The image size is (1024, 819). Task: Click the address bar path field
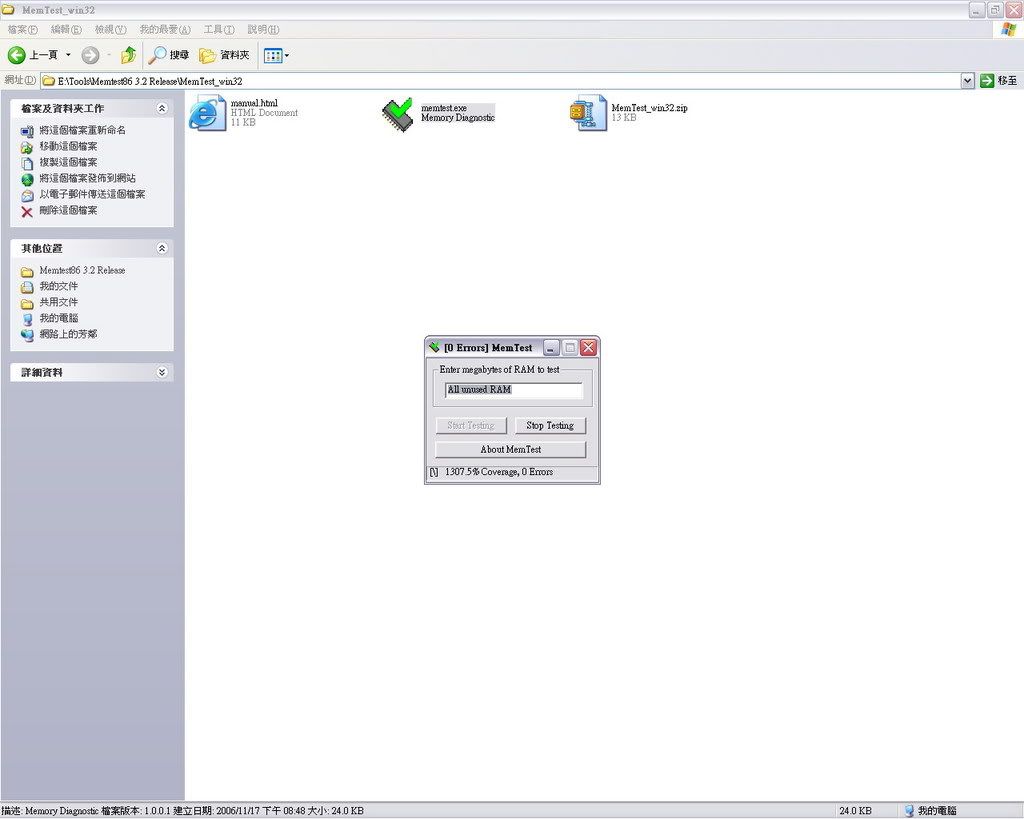click(500, 81)
